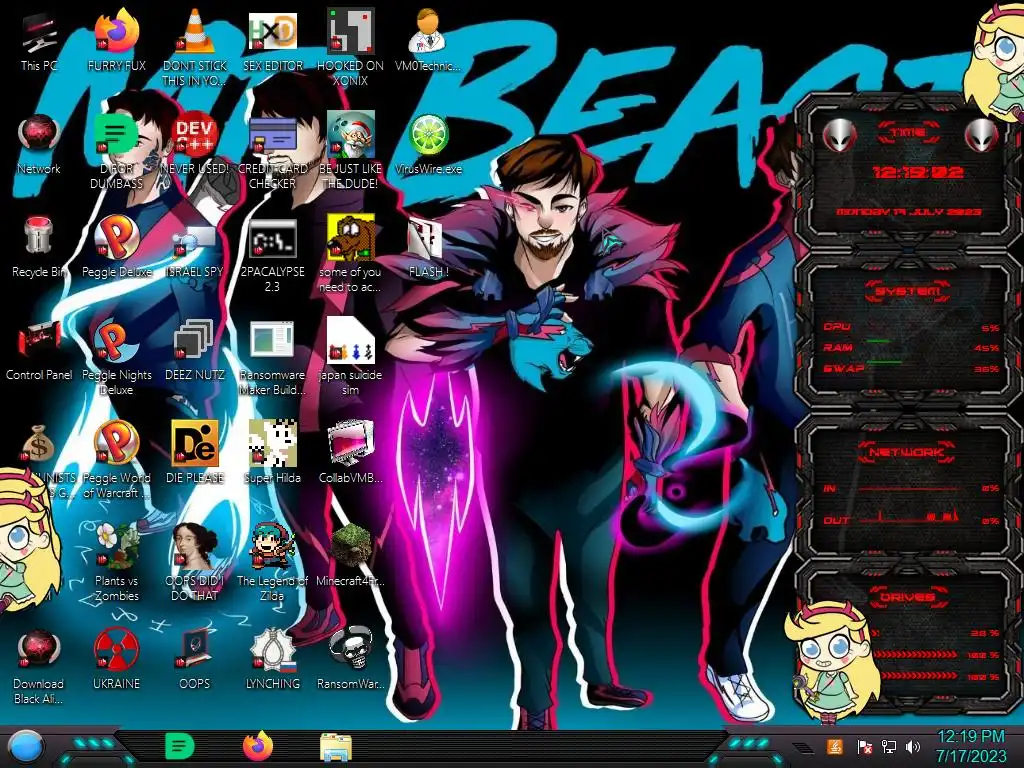
Task: Click the NETWORK header on the widget
Action: [x=908, y=451]
